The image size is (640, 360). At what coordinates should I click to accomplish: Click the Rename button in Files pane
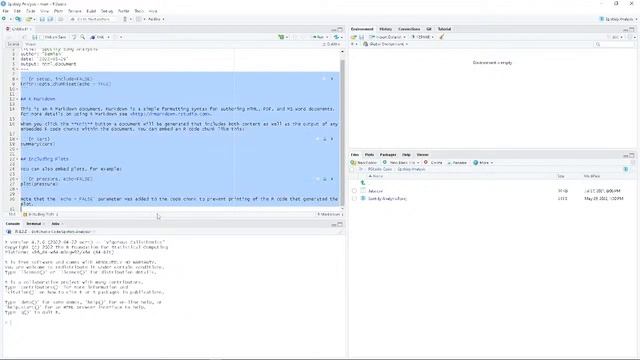click(457, 163)
